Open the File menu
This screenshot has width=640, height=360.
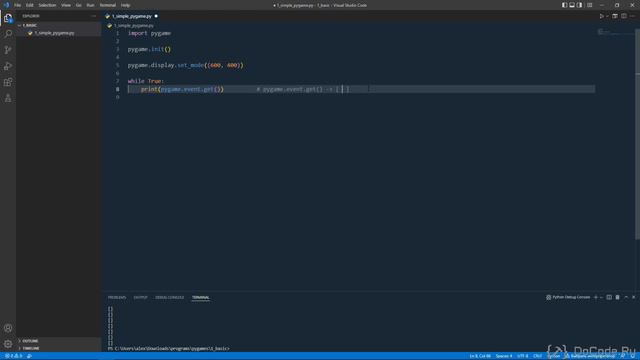click(18, 5)
